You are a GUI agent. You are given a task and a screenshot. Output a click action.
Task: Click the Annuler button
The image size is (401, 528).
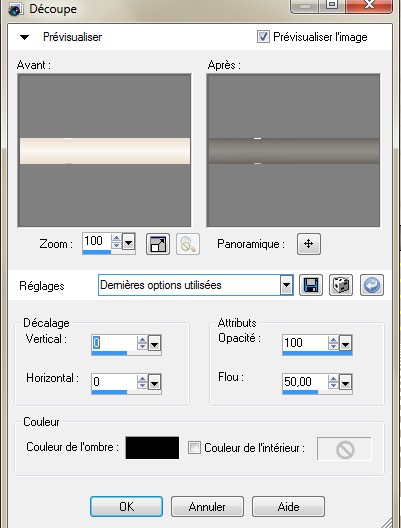[x=207, y=506]
